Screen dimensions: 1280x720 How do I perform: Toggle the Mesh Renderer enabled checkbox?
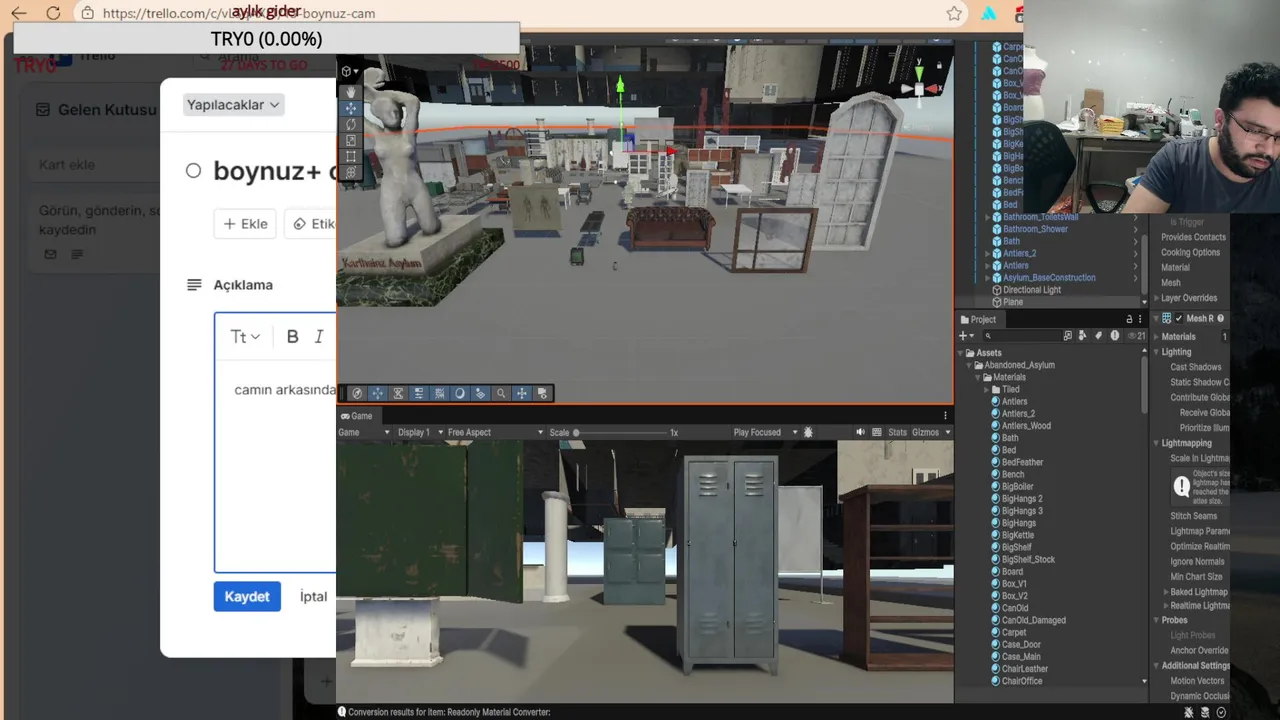pos(1178,319)
